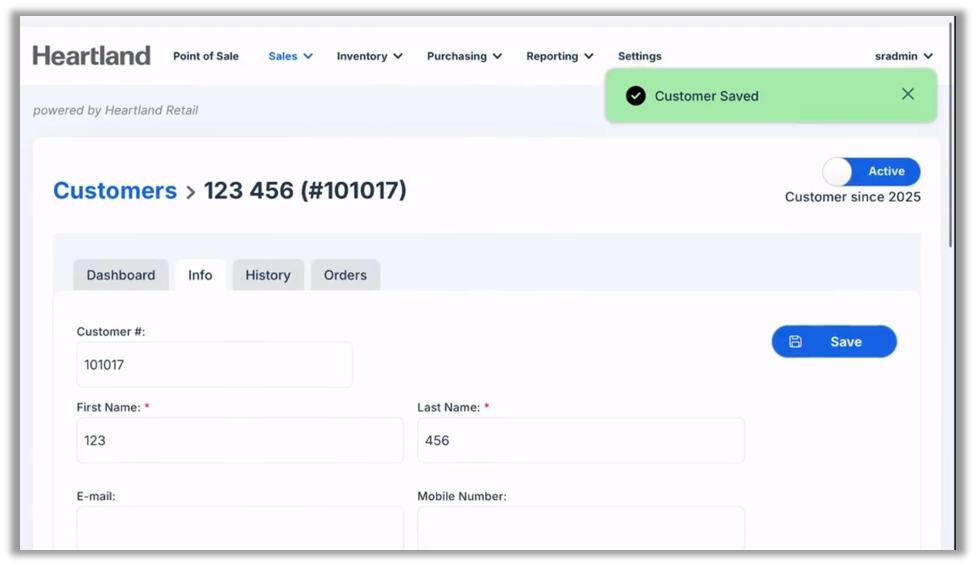Viewport: 976px width, 566px height.
Task: Select the History tab
Action: [x=268, y=275]
